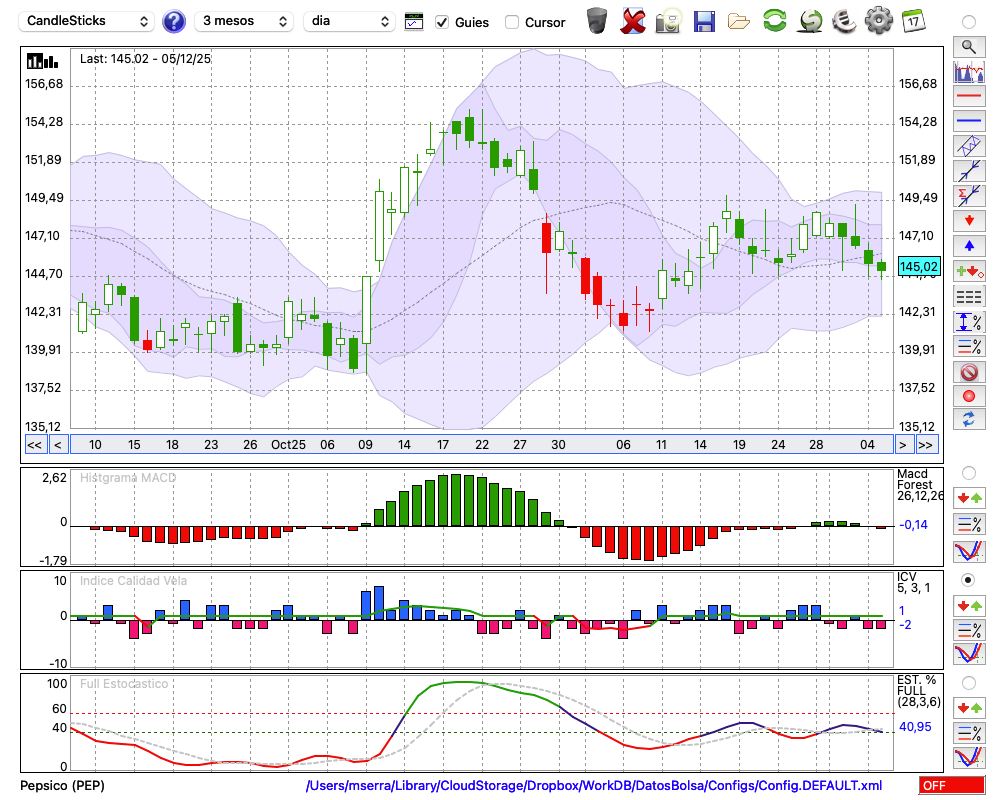The image size is (1000, 800).
Task: Open the CandleSticks chart type dropdown
Action: coord(88,21)
